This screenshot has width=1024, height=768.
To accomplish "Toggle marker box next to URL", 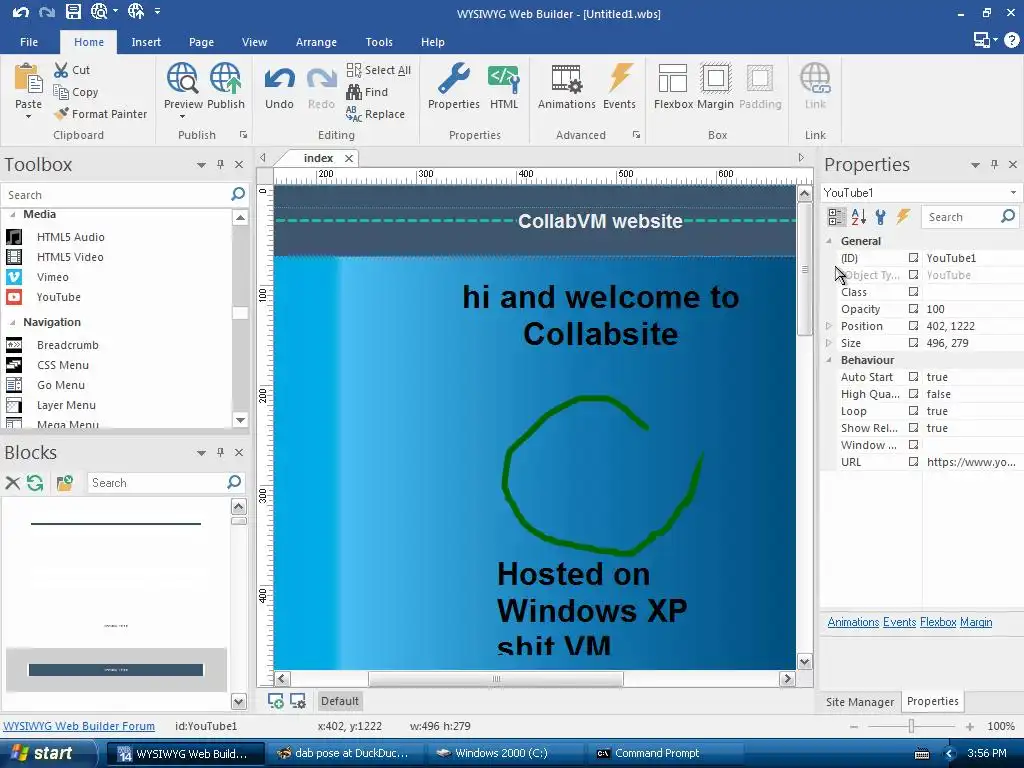I will [x=914, y=462].
